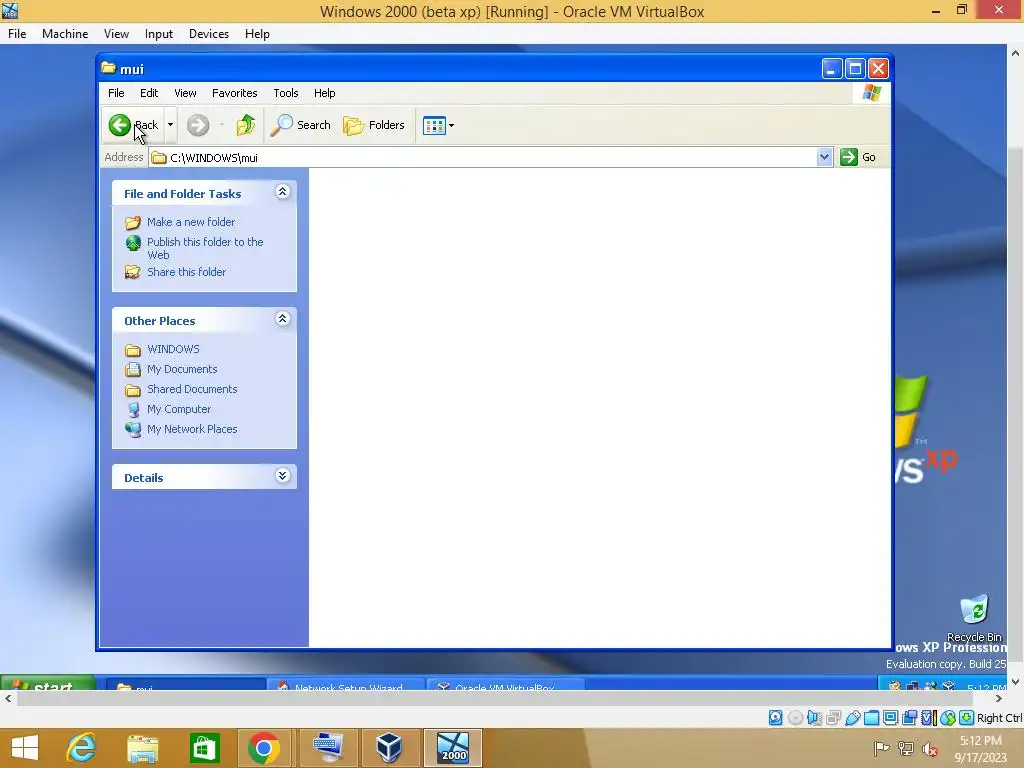Click the VirtualBox shared folders status icon
1024x768 pixels.
[x=871, y=718]
